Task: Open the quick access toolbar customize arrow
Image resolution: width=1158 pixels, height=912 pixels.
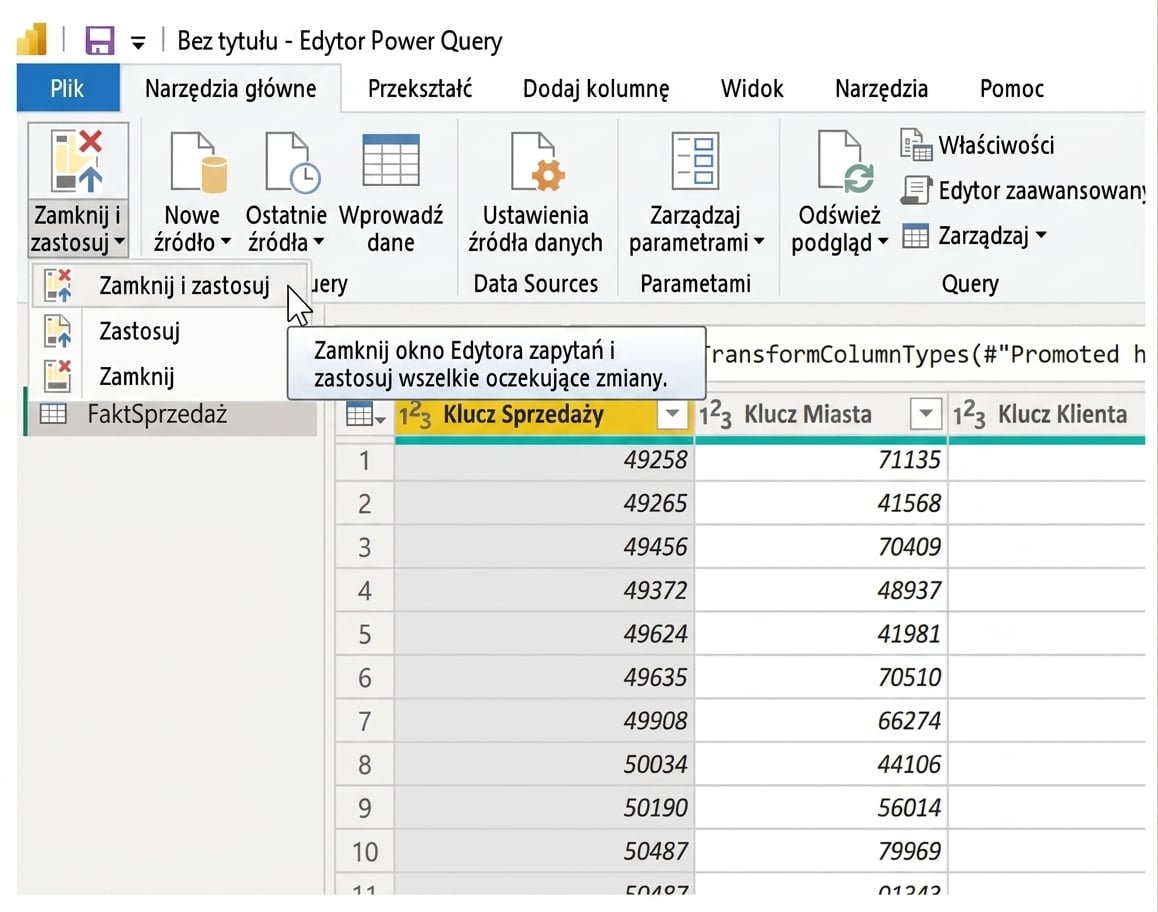Action: point(138,43)
